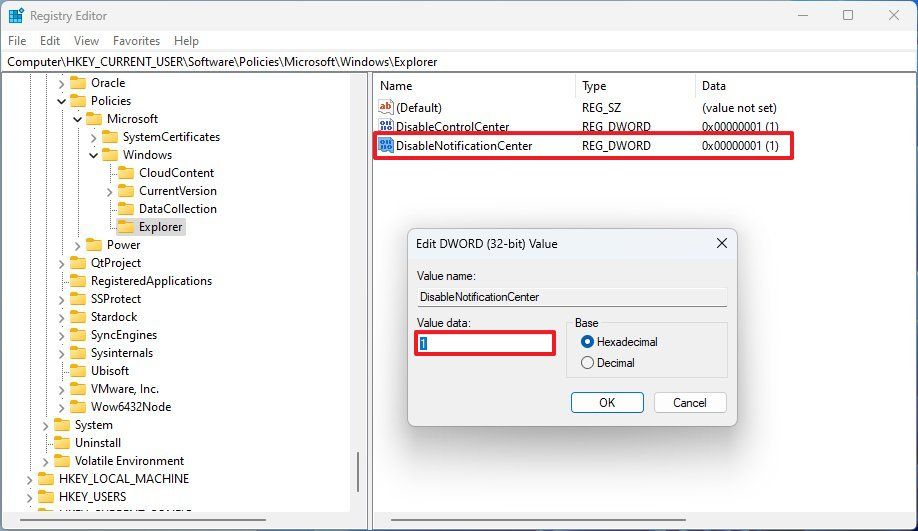This screenshot has width=918, height=531.
Task: Collapse the Microsoft key under Policies
Action: tap(77, 119)
